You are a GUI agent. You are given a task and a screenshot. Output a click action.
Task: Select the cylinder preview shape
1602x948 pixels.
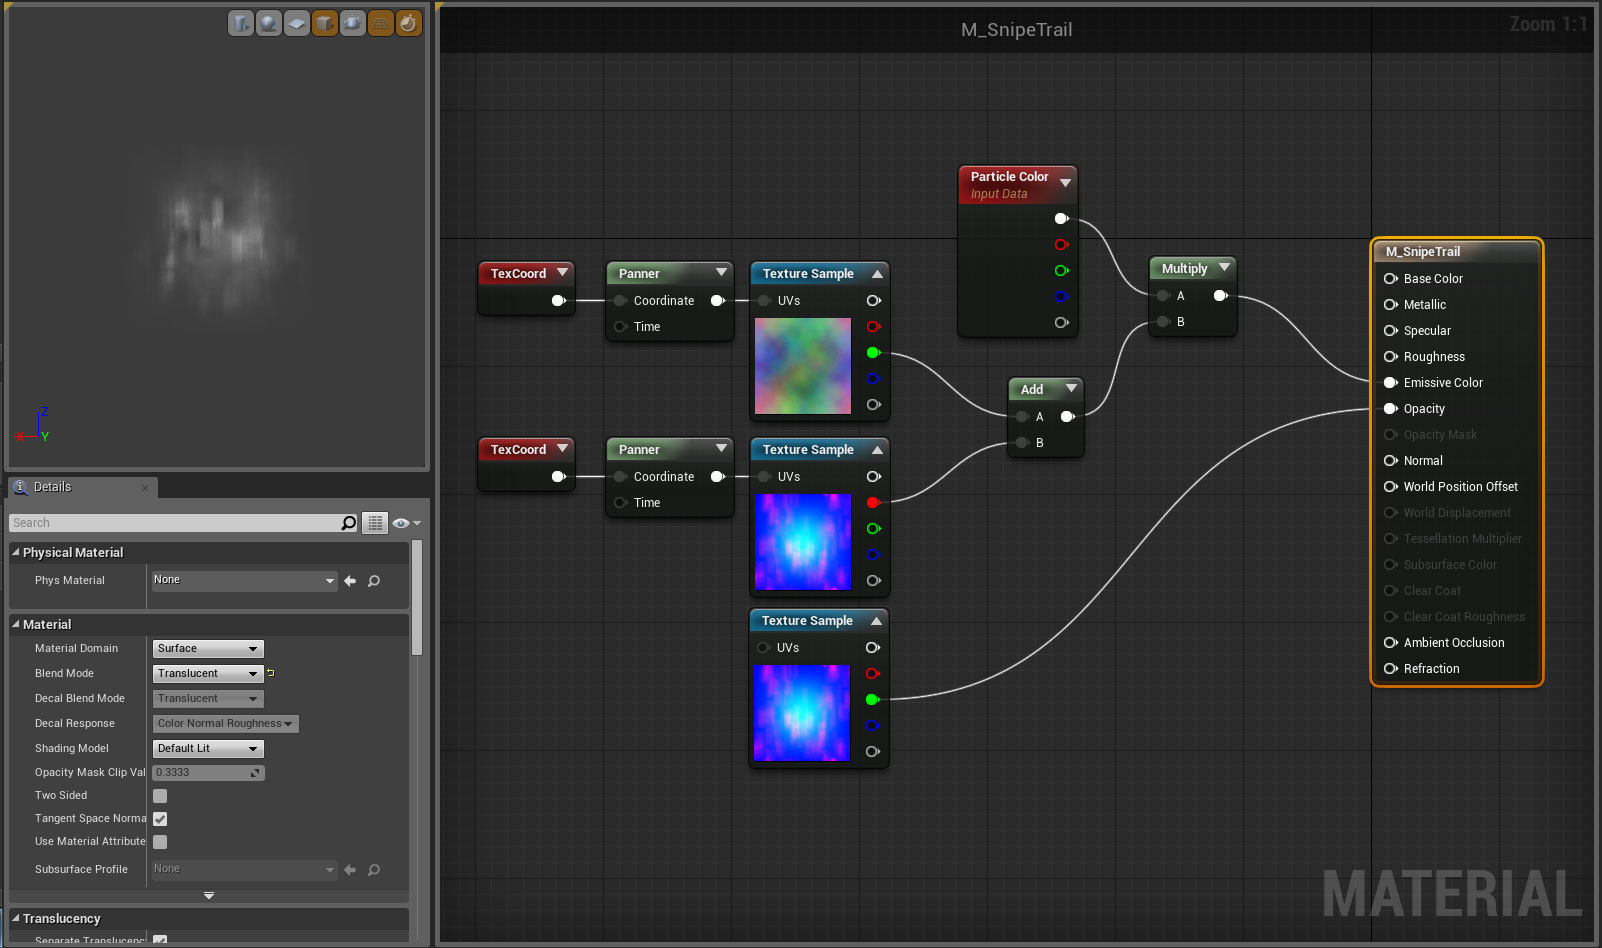[x=241, y=23]
